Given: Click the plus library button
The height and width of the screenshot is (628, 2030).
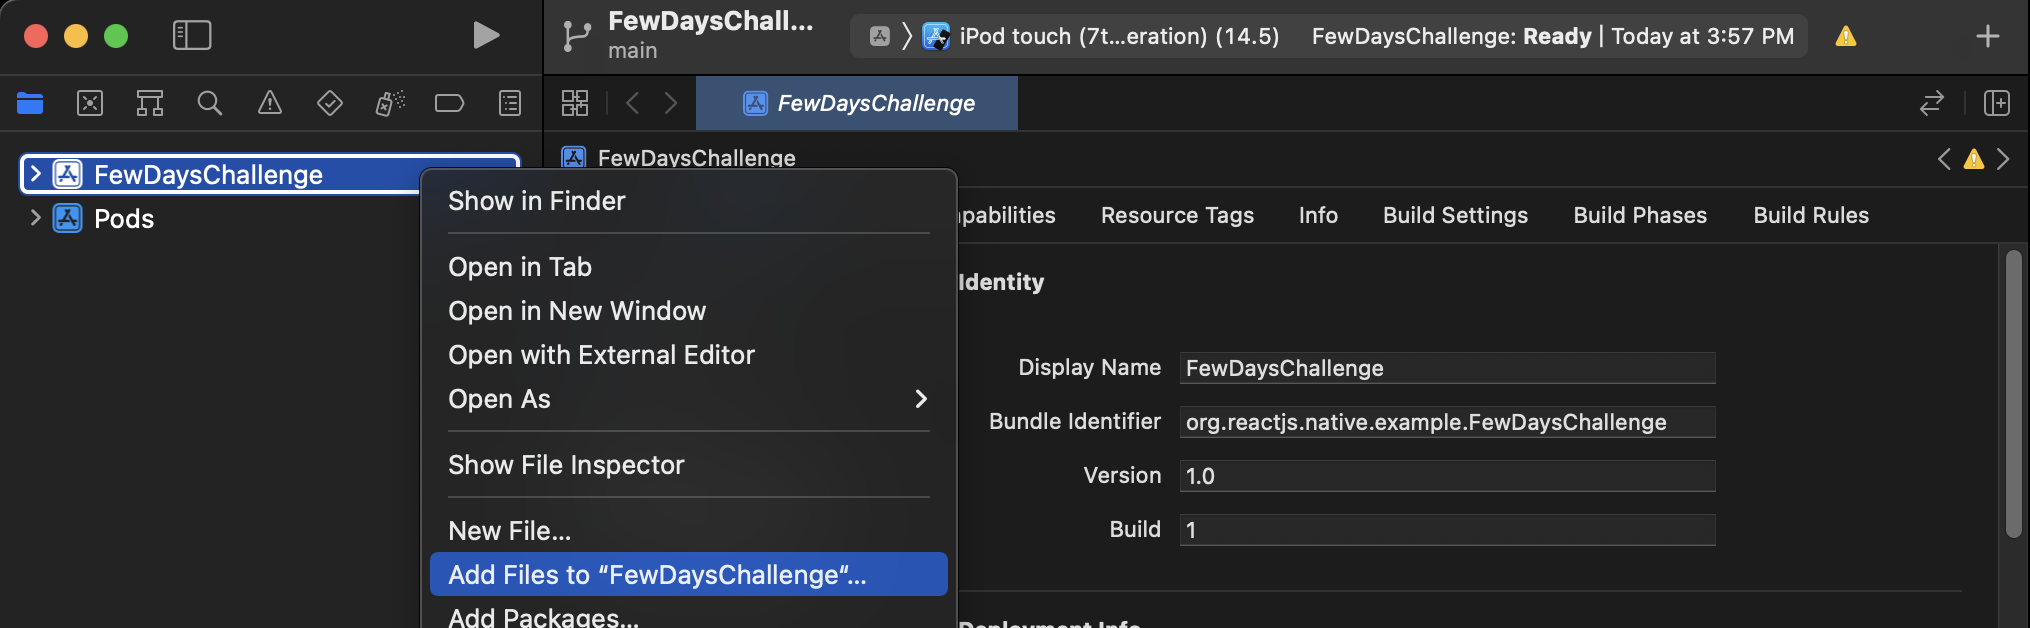Looking at the screenshot, I should point(1988,37).
